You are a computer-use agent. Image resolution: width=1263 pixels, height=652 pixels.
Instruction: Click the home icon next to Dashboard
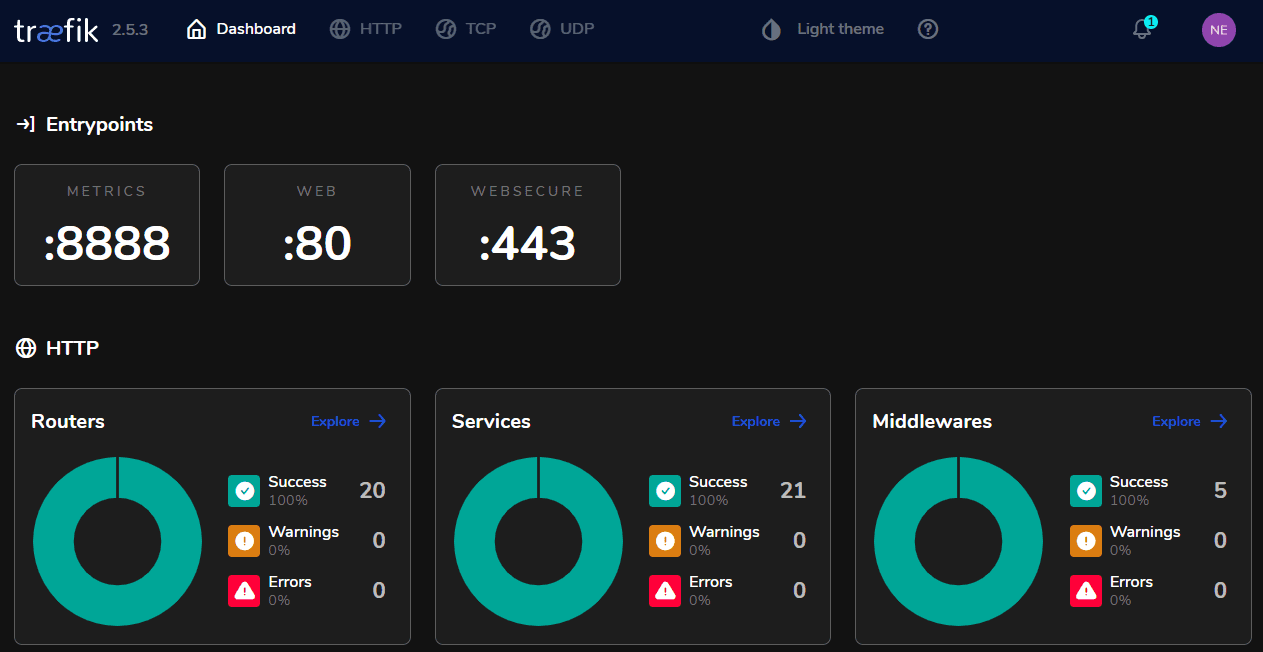(x=195, y=29)
